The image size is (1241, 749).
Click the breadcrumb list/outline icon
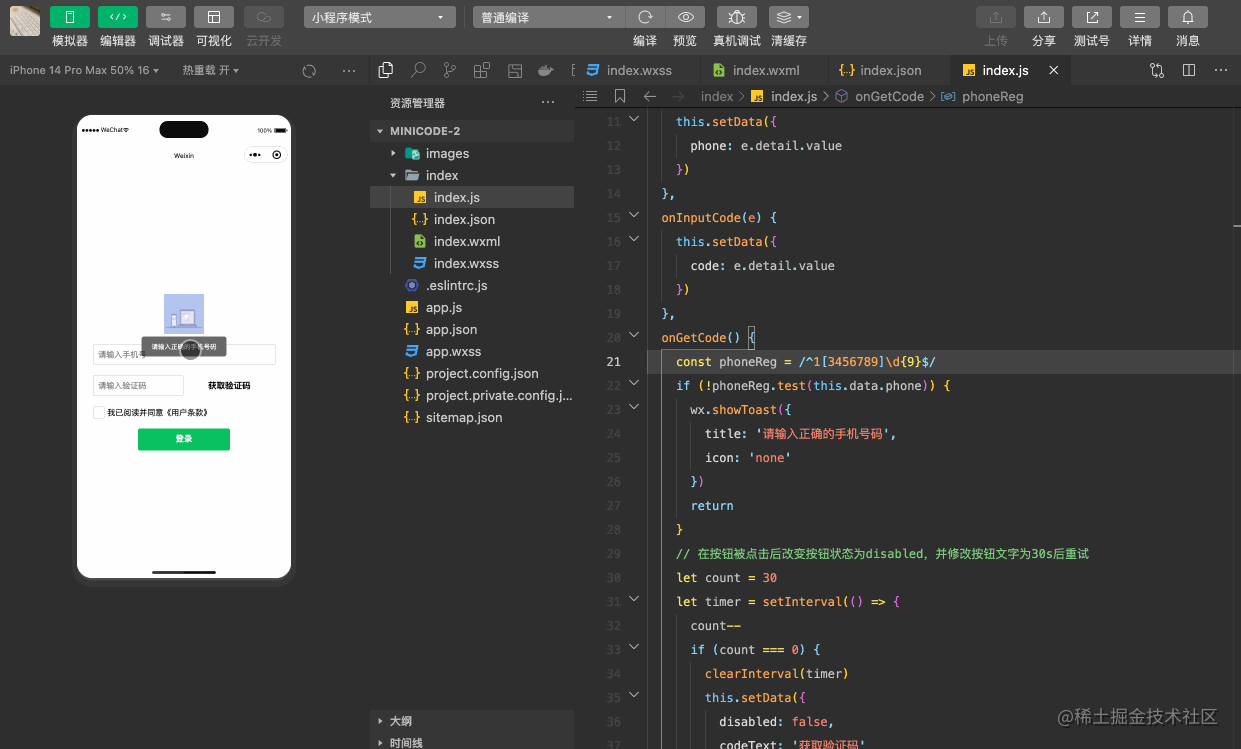590,96
